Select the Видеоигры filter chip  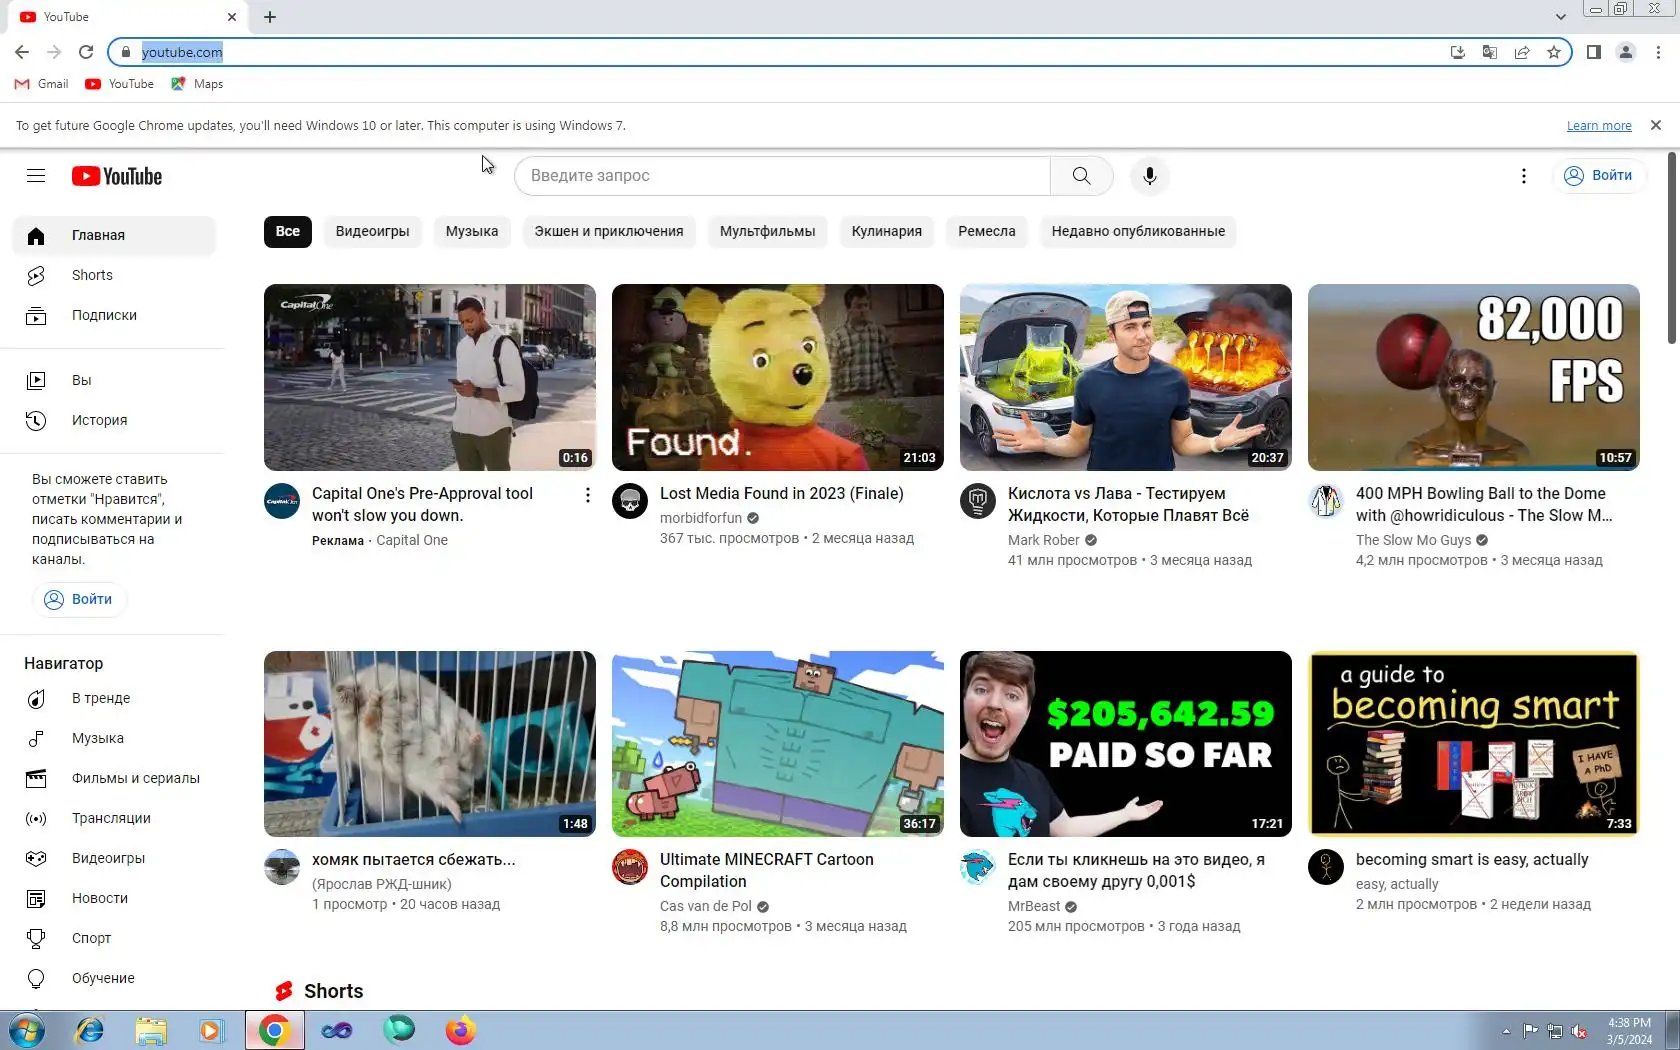point(372,231)
